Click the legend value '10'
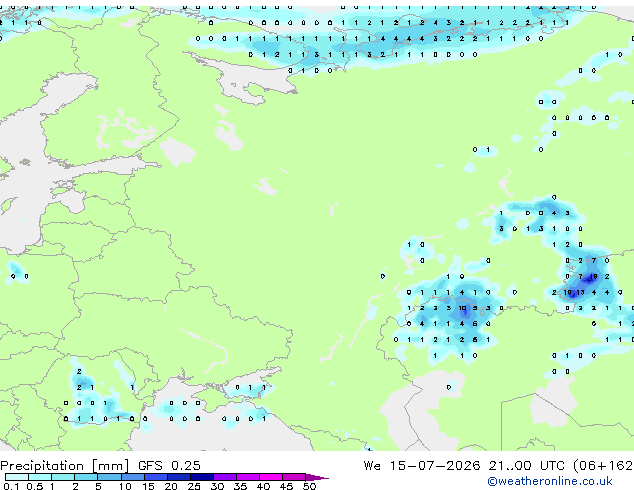The width and height of the screenshot is (634, 490). click(125, 486)
